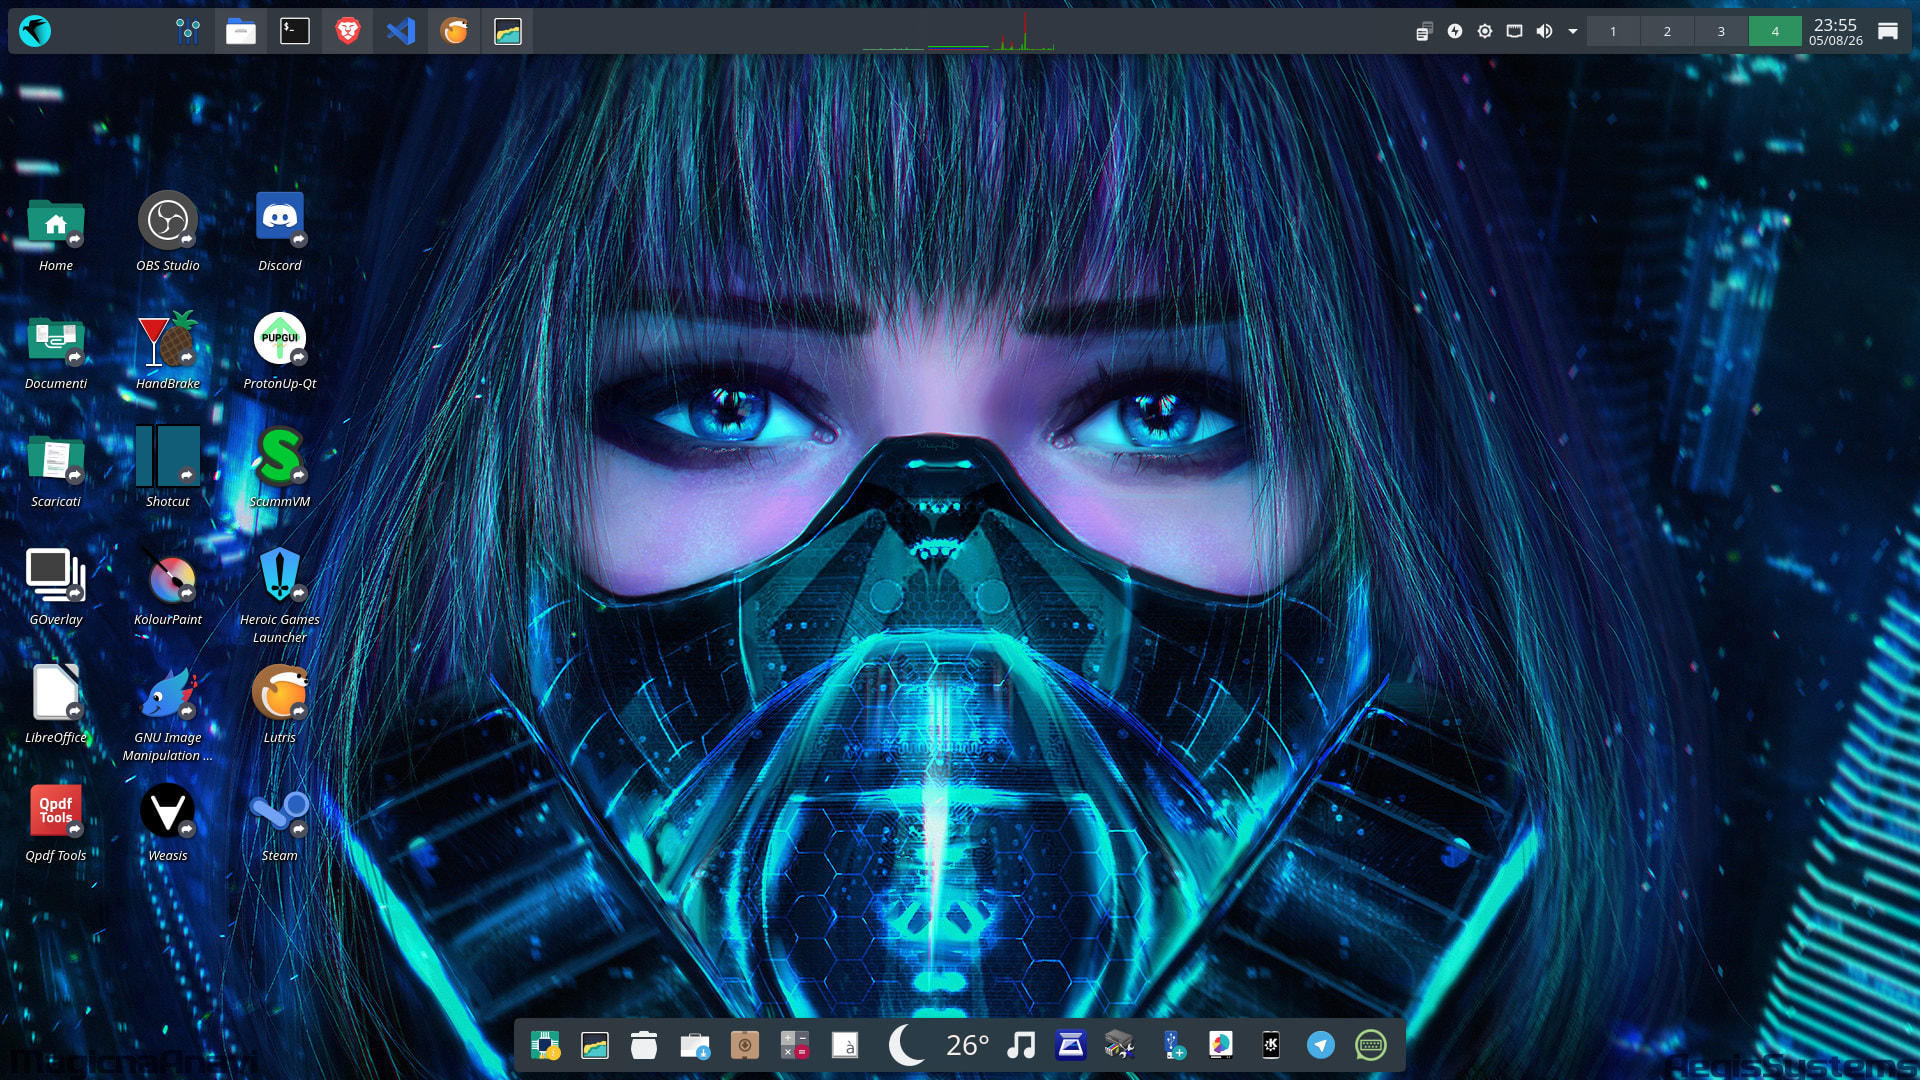Open the disk usage pie chart in dock
The image size is (1920, 1080).
click(x=1221, y=1045)
